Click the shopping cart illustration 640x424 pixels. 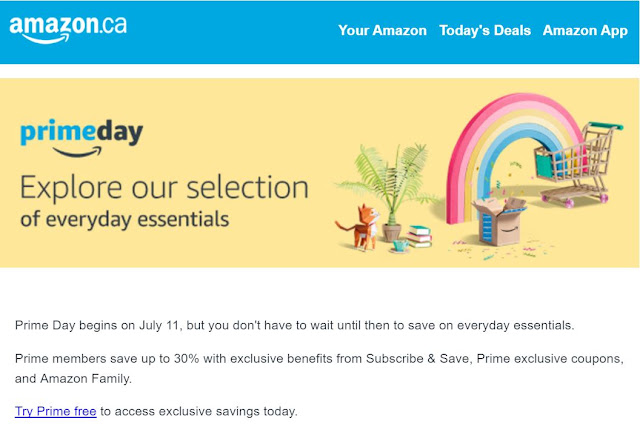click(x=578, y=163)
